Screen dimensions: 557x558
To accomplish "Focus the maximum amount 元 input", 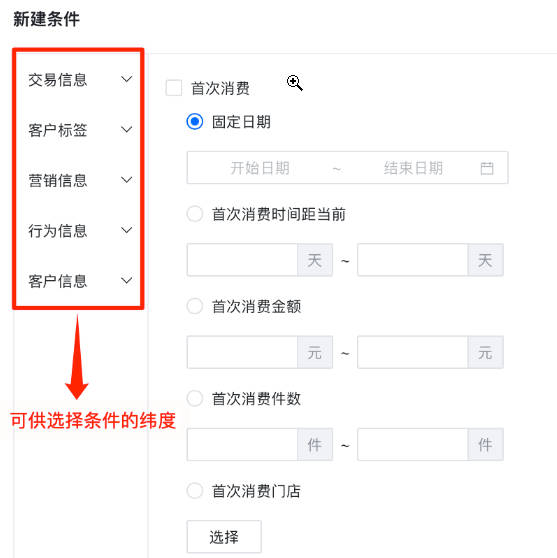I will pos(413,352).
